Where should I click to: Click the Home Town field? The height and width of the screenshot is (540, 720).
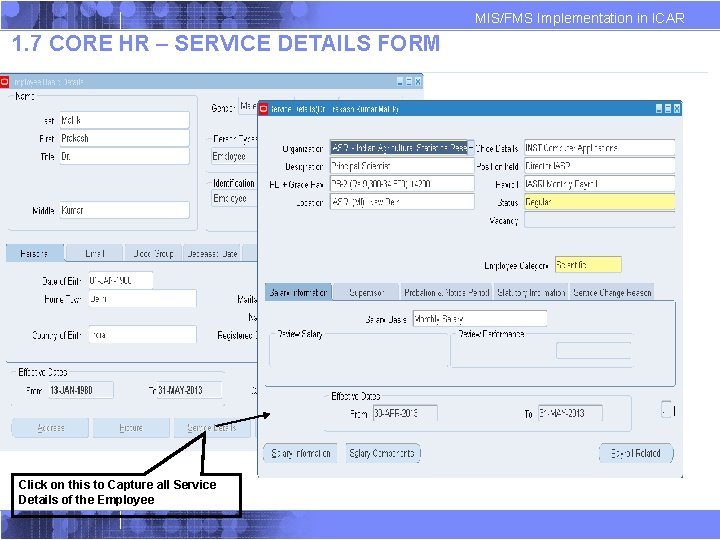click(x=142, y=298)
